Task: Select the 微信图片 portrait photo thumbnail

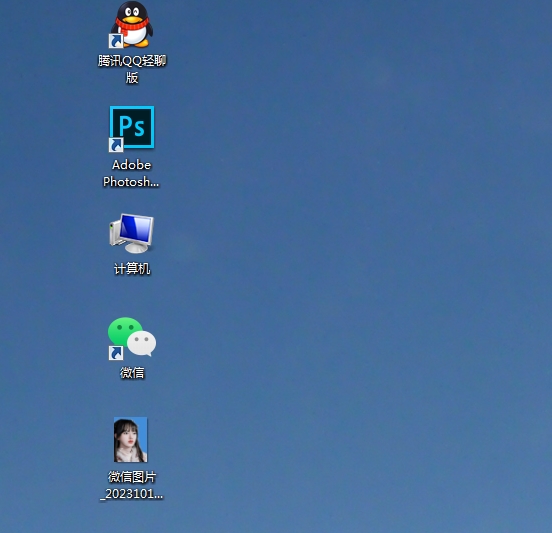Action: pyautogui.click(x=130, y=440)
